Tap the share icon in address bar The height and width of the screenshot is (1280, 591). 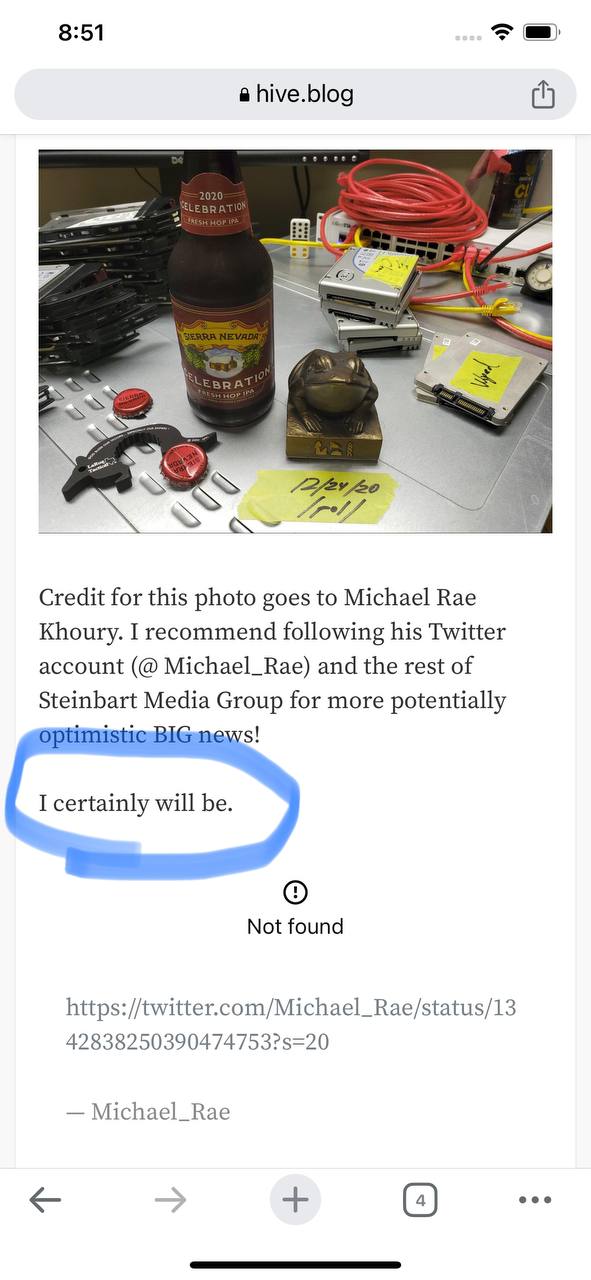click(x=541, y=94)
